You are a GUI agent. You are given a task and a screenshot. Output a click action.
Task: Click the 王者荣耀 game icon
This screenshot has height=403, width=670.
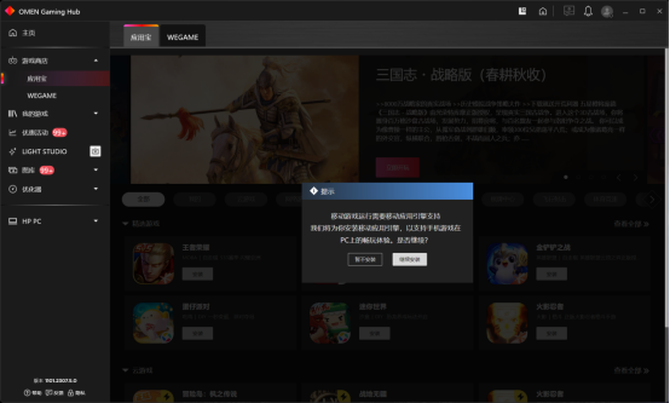(153, 264)
